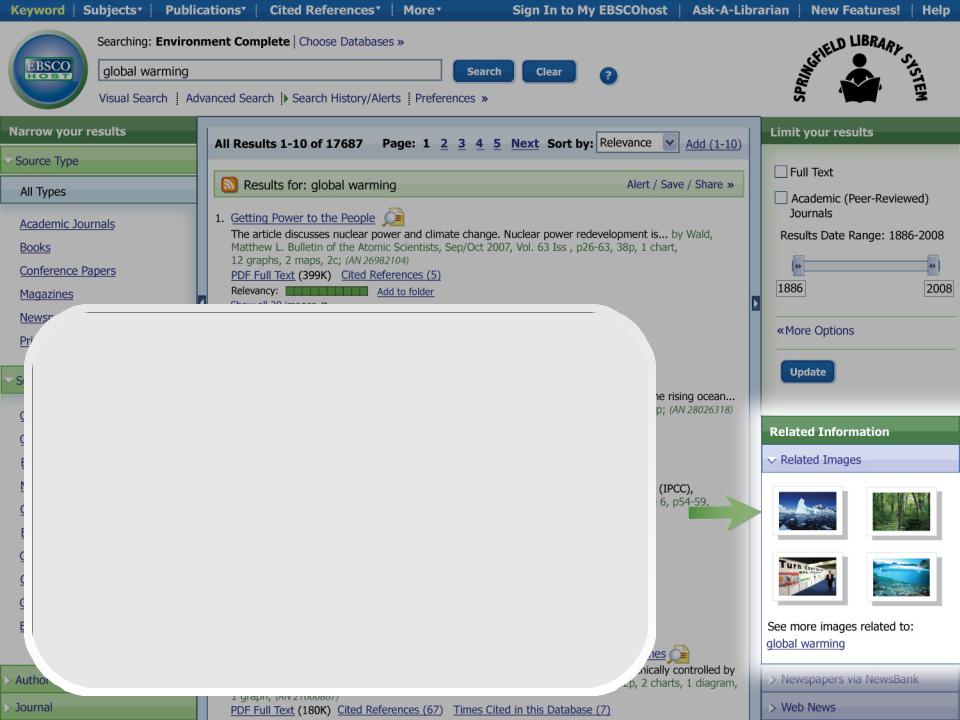Open global warming related images link
960x720 pixels.
[x=805, y=643]
